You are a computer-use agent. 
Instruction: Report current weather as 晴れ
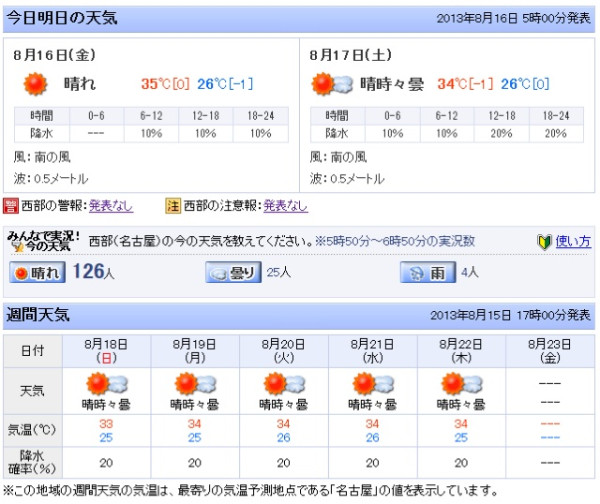tap(37, 272)
